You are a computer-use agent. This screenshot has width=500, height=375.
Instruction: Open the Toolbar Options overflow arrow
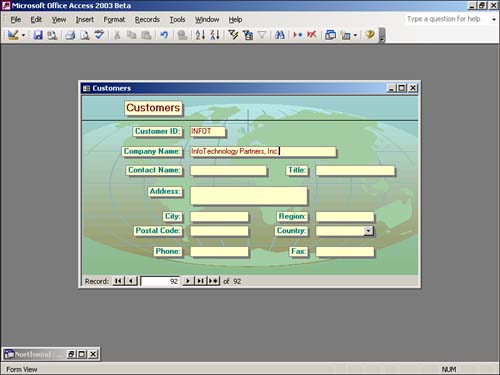pos(382,35)
